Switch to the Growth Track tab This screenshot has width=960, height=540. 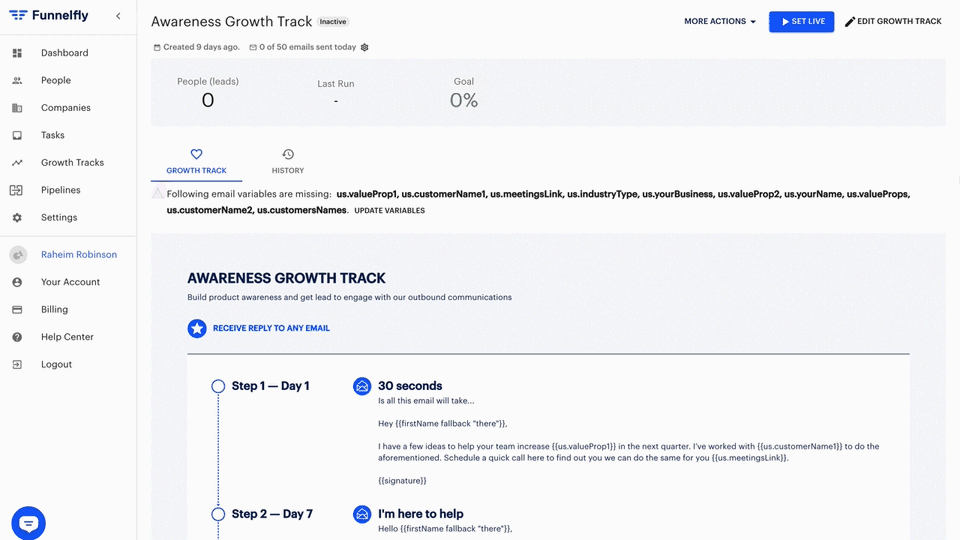pyautogui.click(x=197, y=162)
